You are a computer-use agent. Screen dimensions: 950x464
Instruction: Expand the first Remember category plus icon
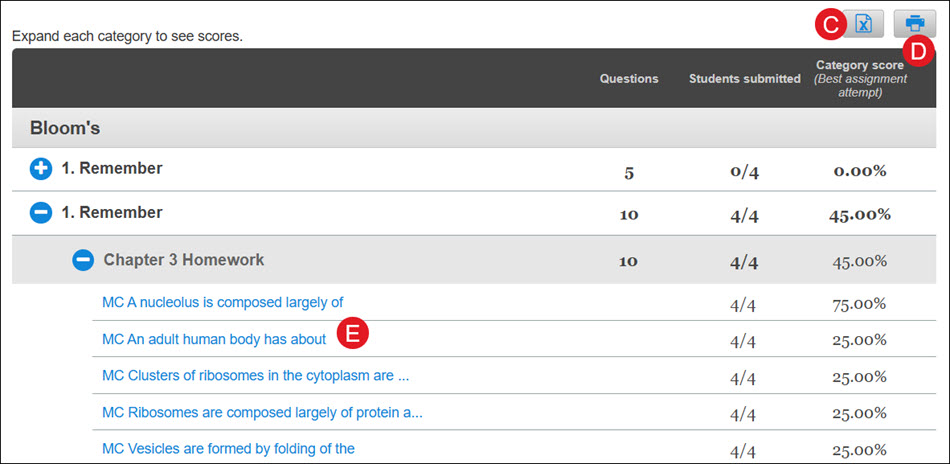pyautogui.click(x=41, y=170)
